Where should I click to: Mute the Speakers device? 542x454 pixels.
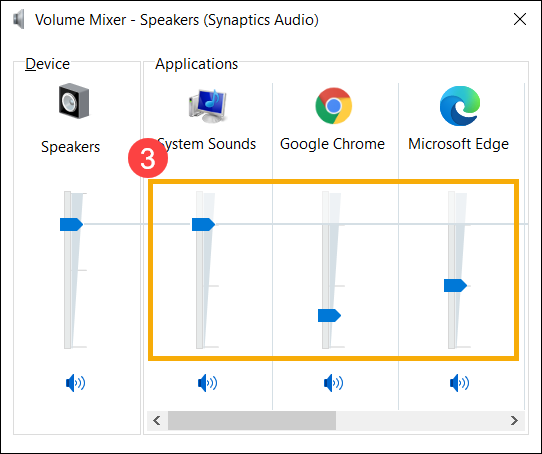tap(75, 383)
